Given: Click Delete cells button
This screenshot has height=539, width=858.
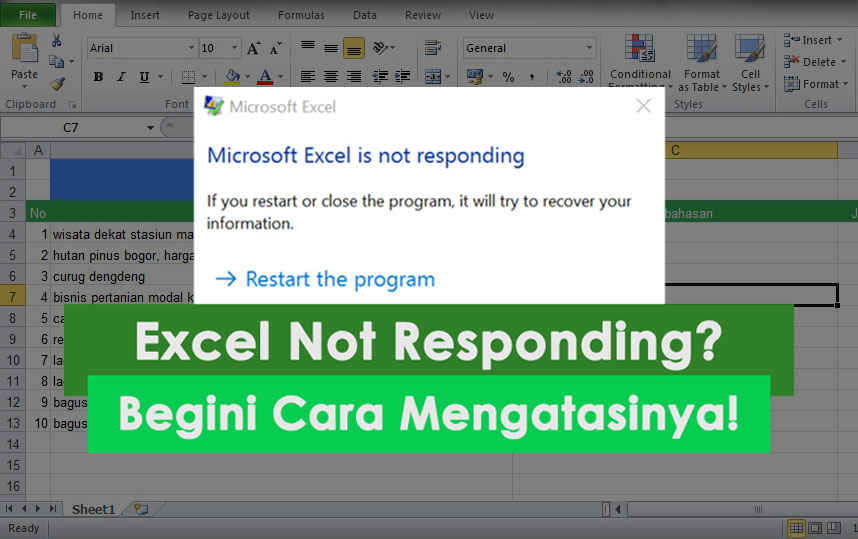Looking at the screenshot, I should pos(815,62).
